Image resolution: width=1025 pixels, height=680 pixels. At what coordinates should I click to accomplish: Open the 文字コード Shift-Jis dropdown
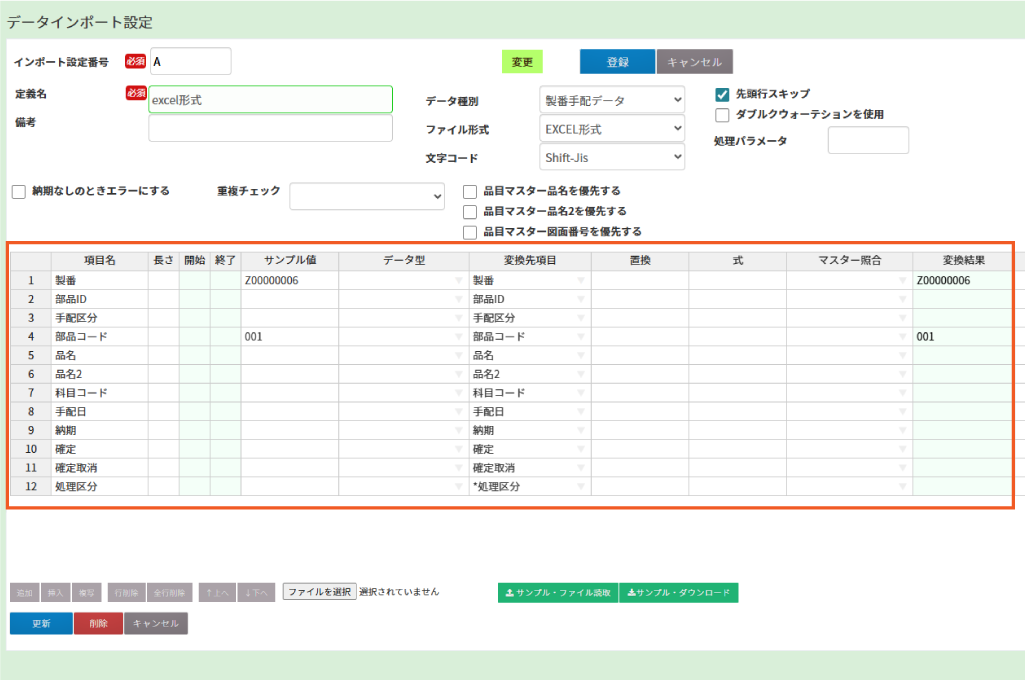(x=612, y=157)
